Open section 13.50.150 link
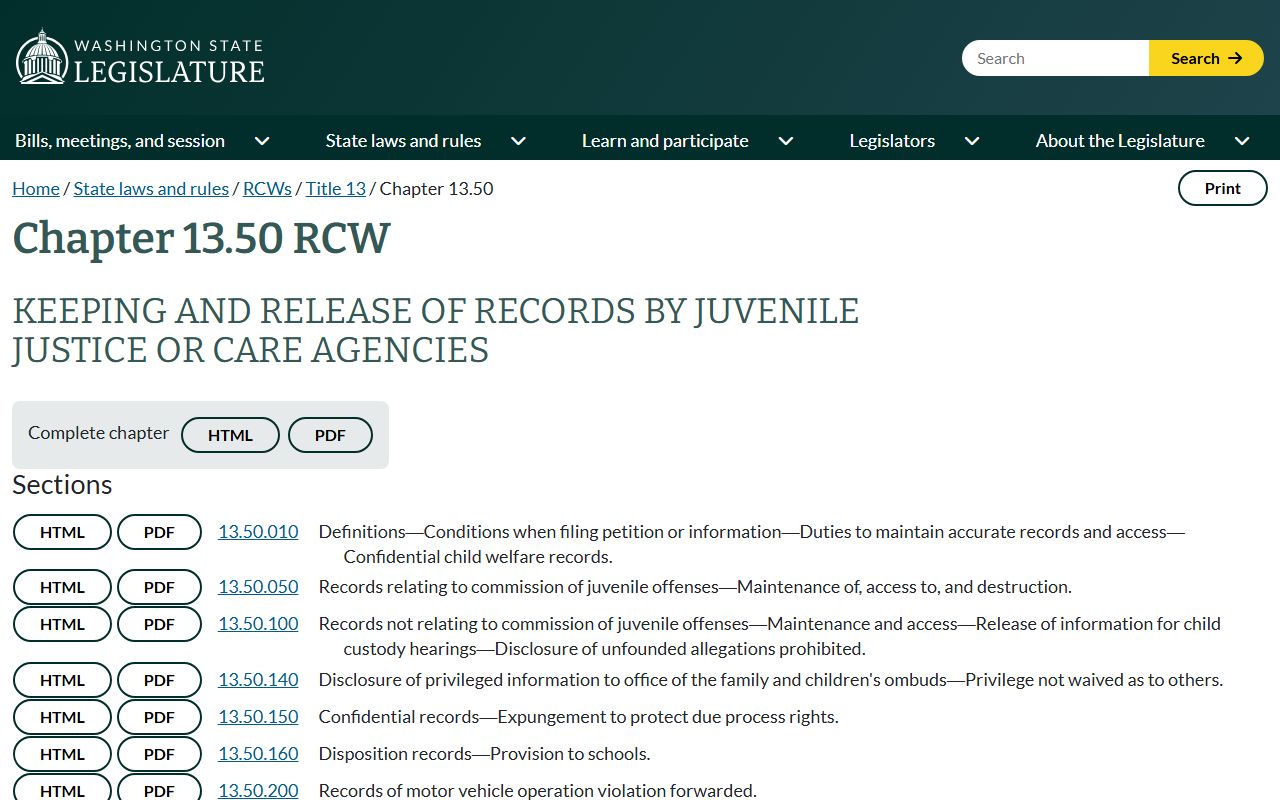1280x800 pixels. click(258, 717)
